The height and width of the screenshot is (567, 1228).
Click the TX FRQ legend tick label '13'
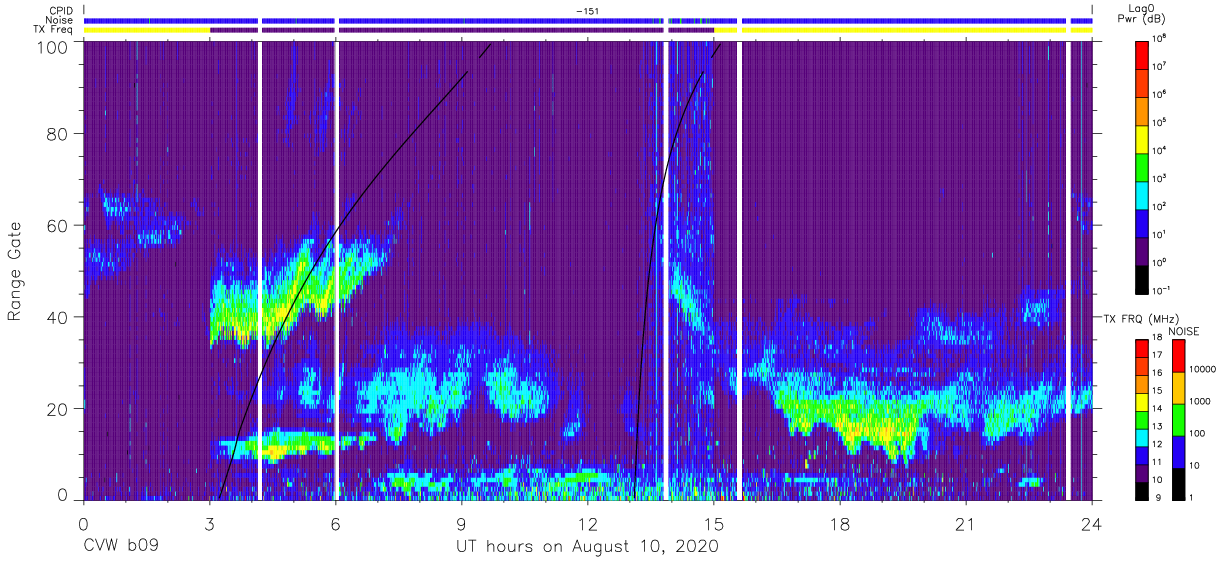pyautogui.click(x=1159, y=426)
